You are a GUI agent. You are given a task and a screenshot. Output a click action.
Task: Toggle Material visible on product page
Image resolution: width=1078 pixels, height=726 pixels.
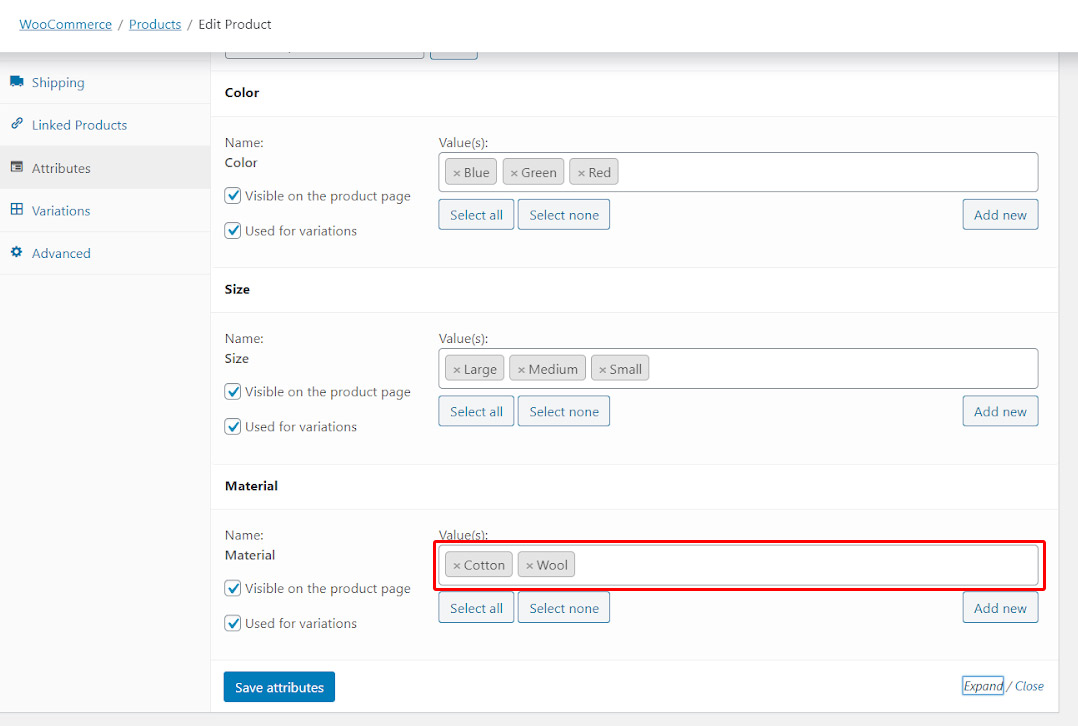232,588
